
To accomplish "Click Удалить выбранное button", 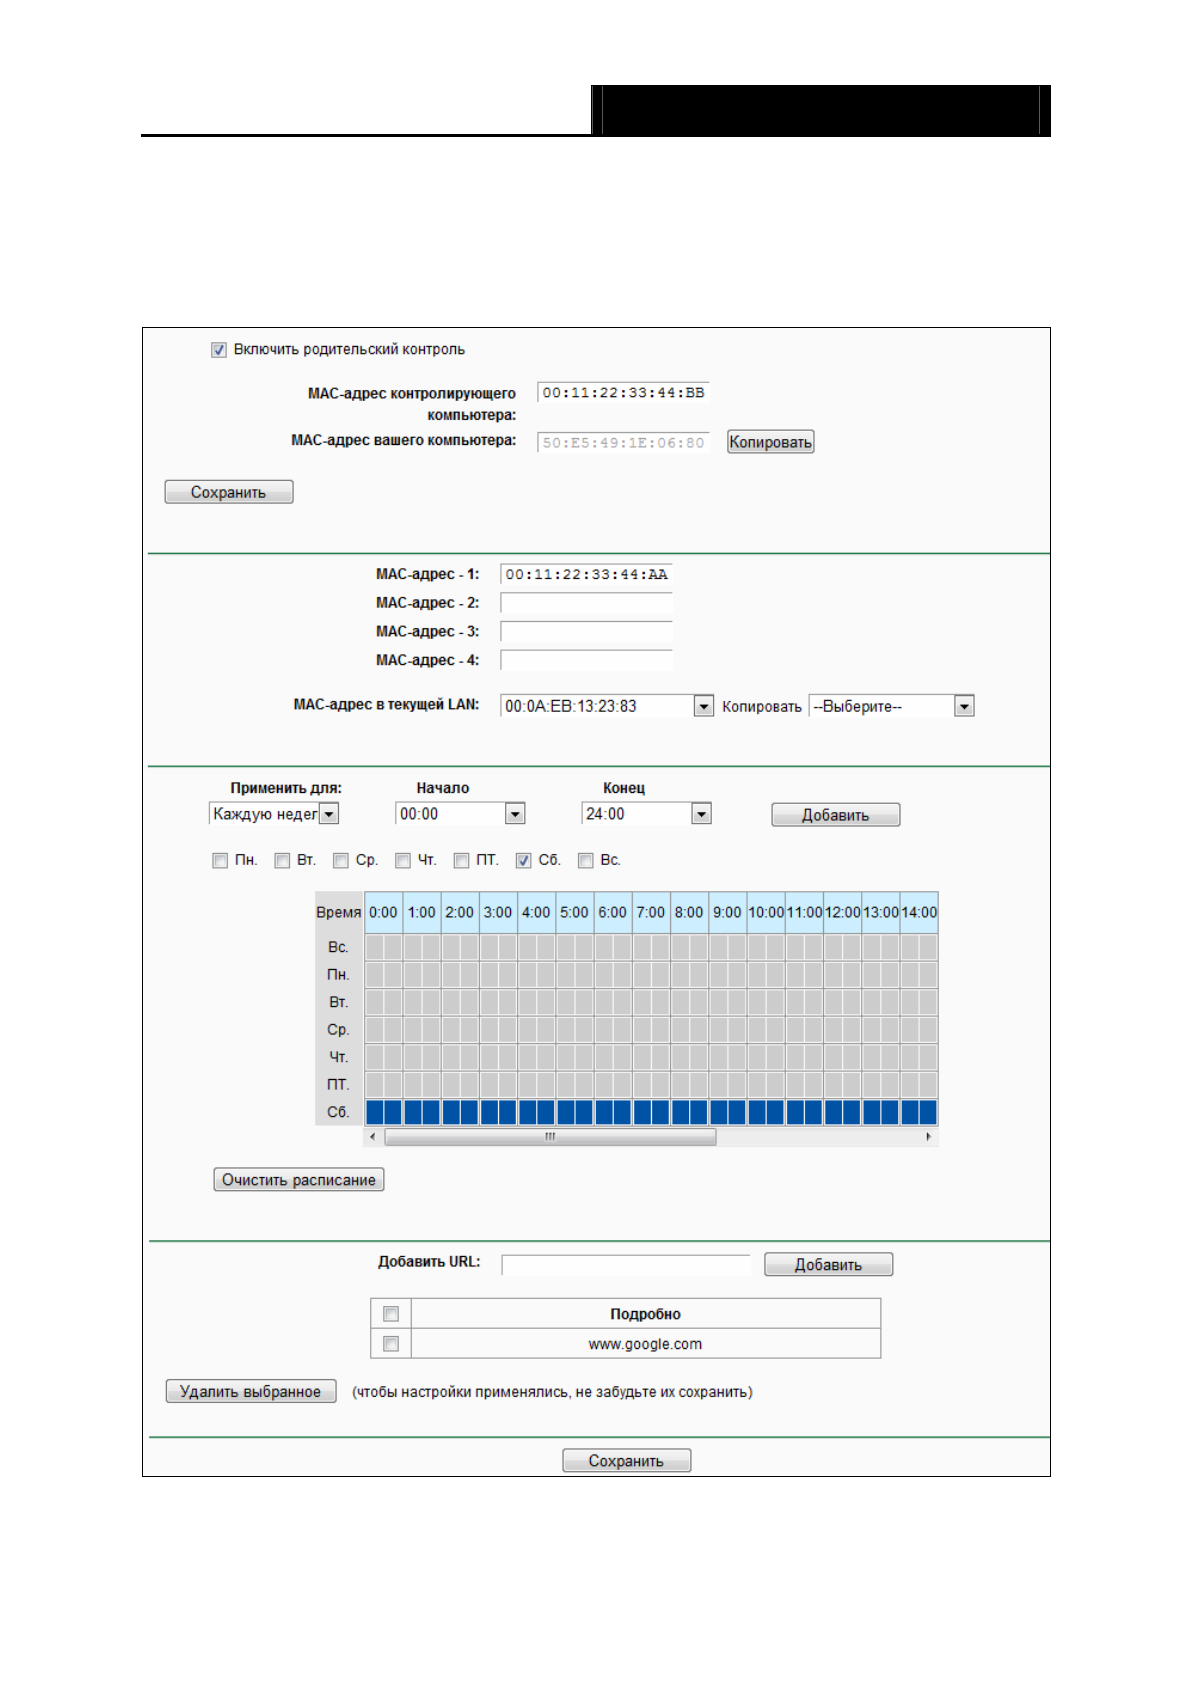I will (250, 1392).
